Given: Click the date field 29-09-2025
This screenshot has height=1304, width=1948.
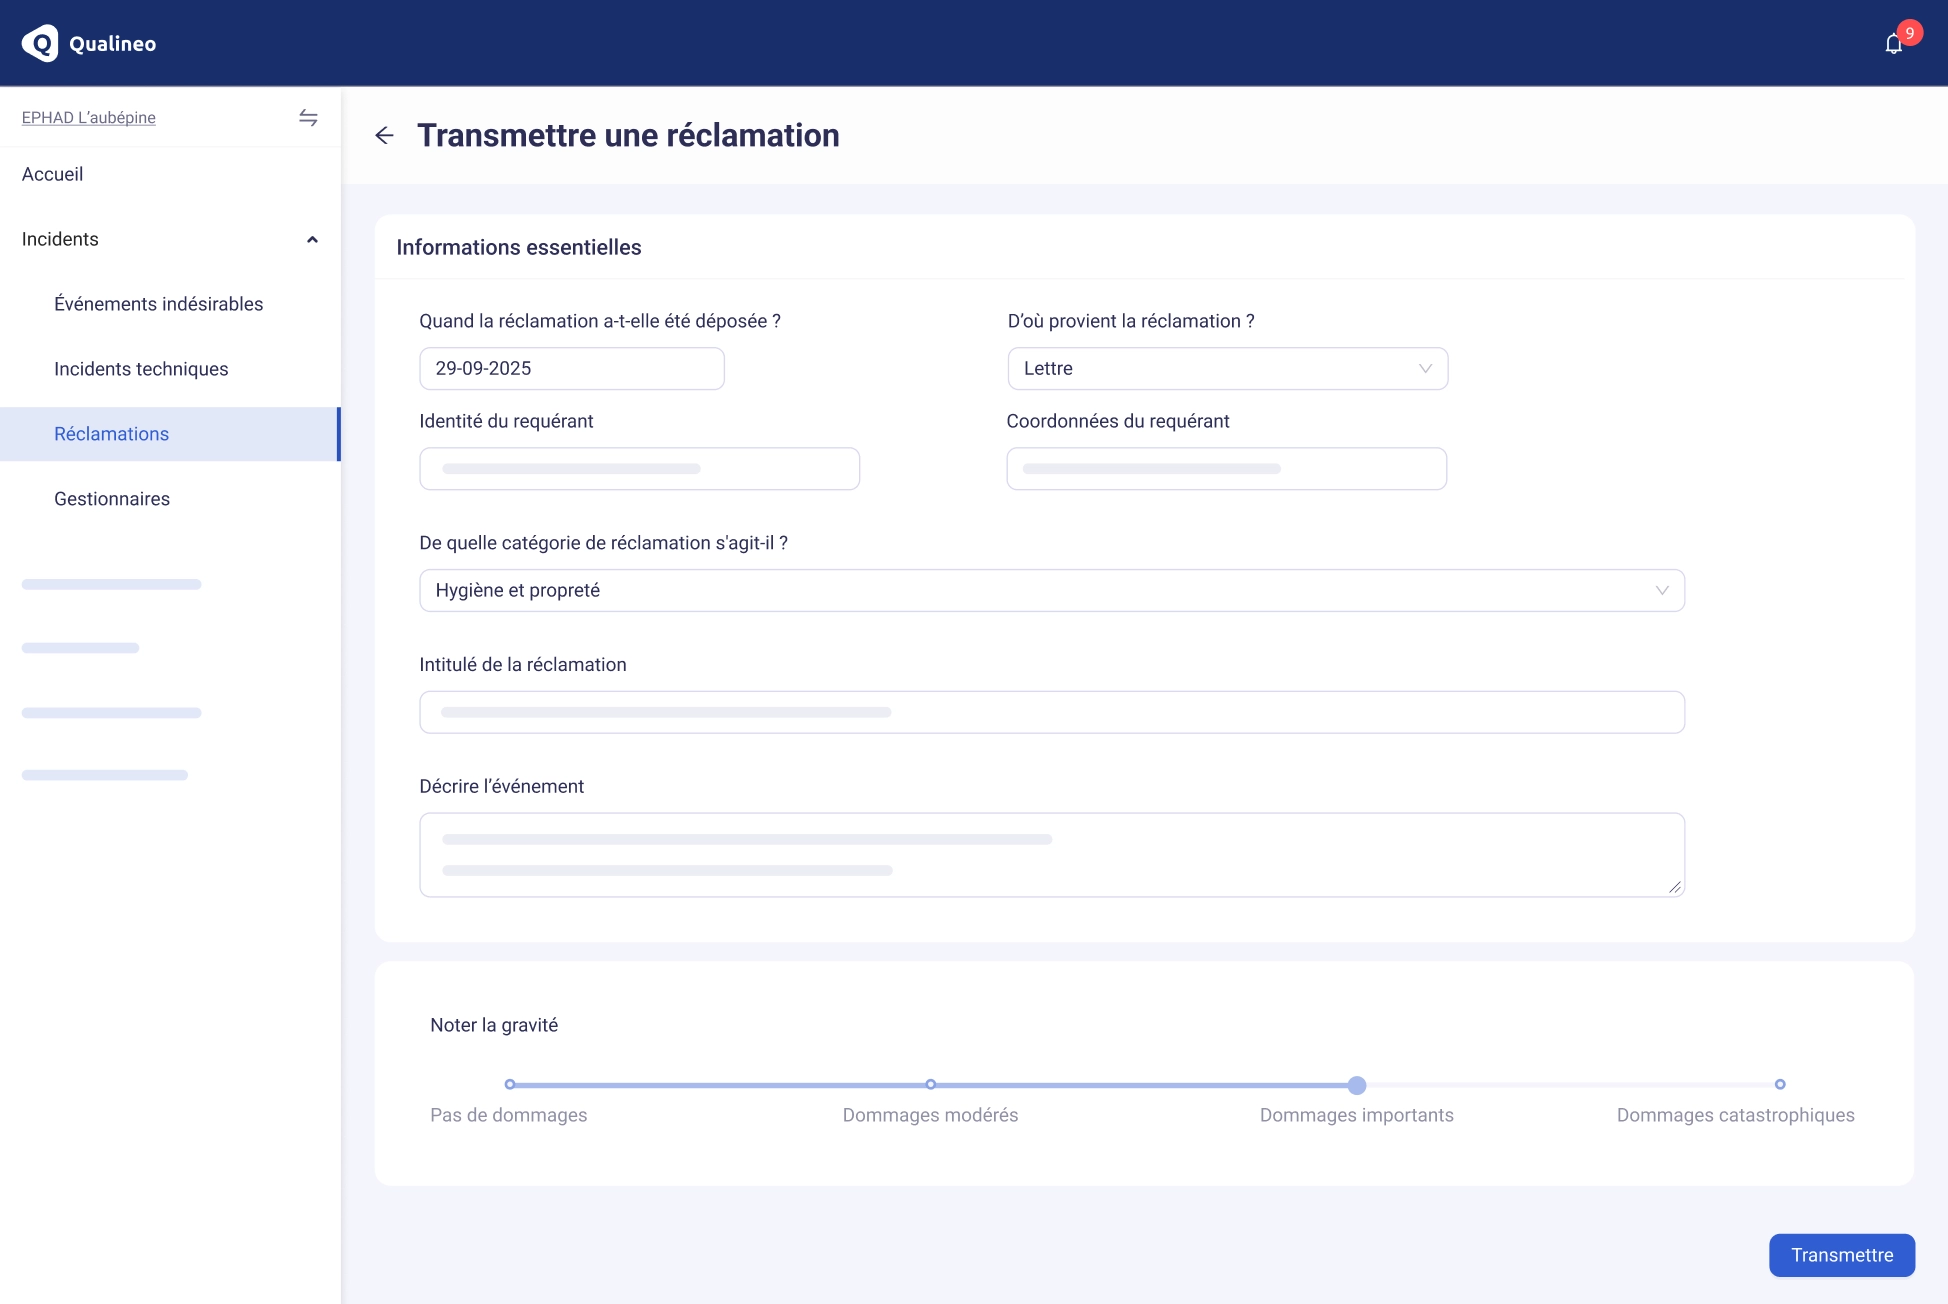Looking at the screenshot, I should click(x=571, y=369).
